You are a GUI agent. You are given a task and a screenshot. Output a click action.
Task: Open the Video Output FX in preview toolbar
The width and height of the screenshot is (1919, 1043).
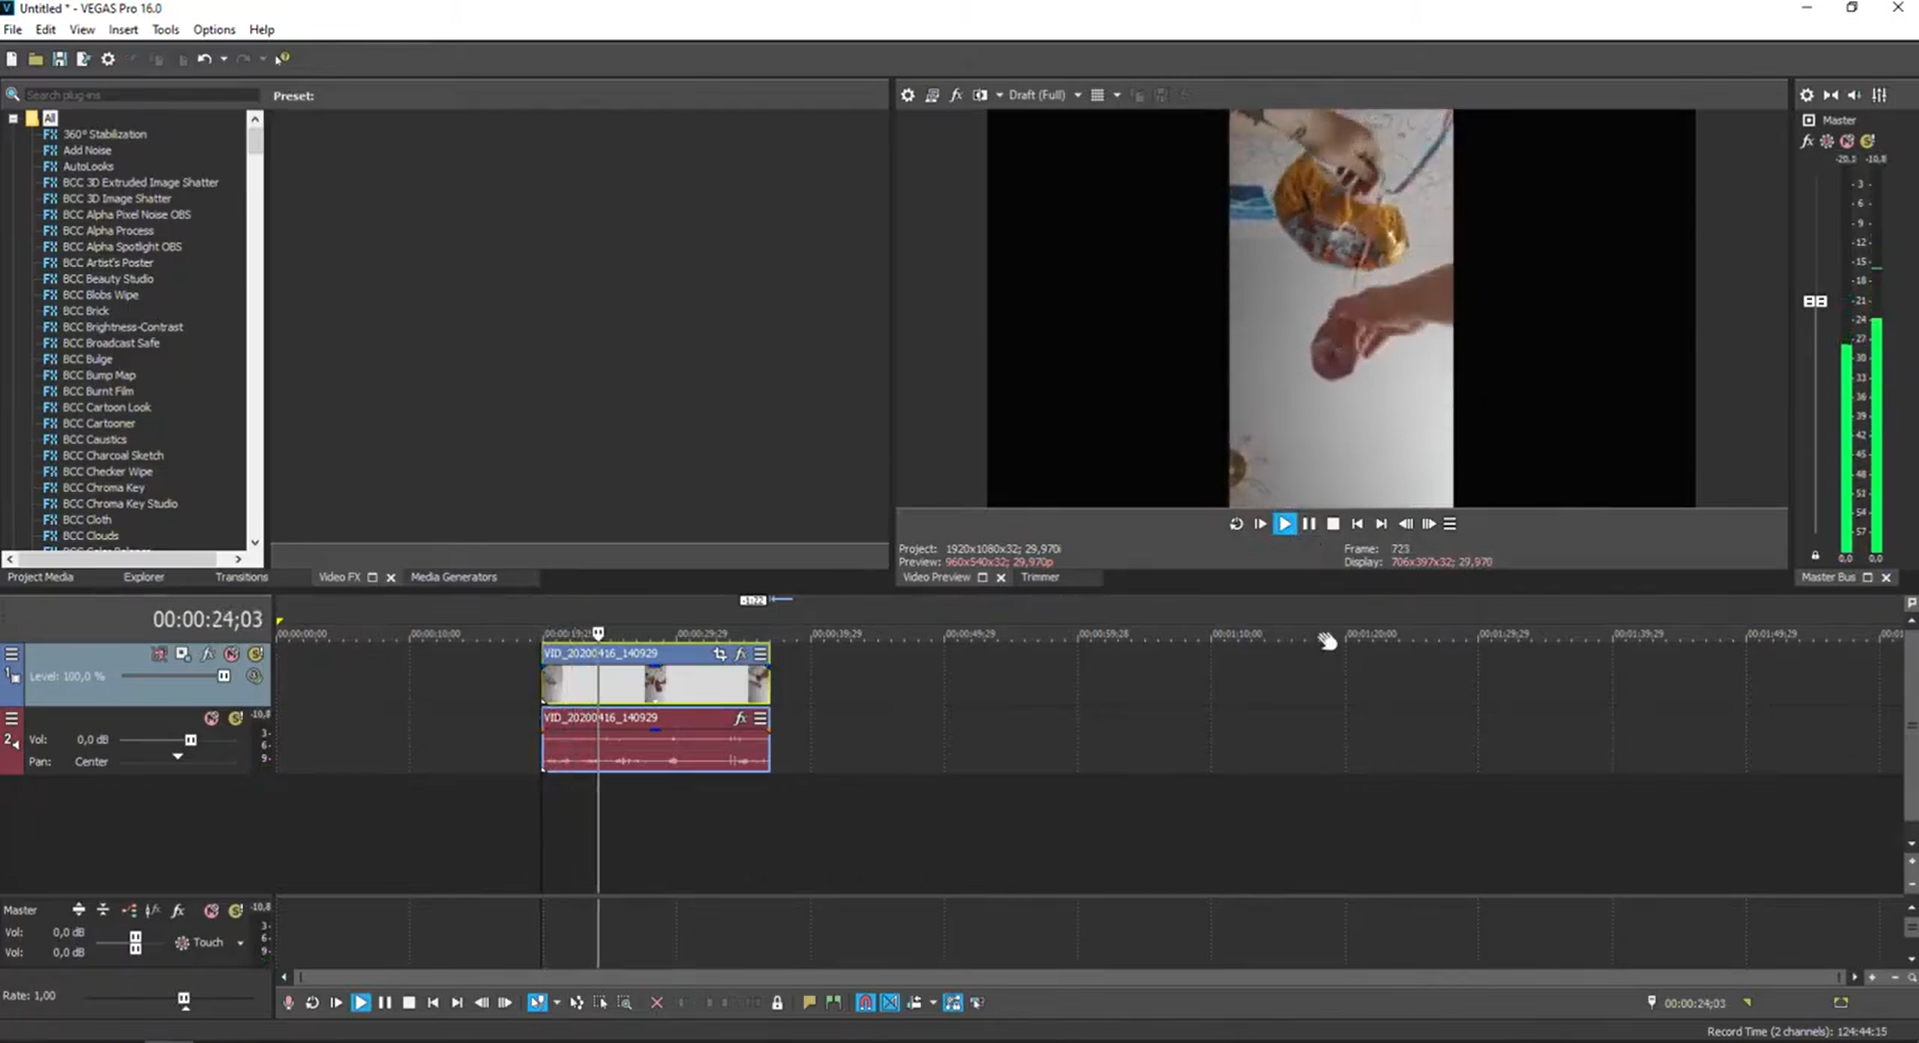coord(955,95)
